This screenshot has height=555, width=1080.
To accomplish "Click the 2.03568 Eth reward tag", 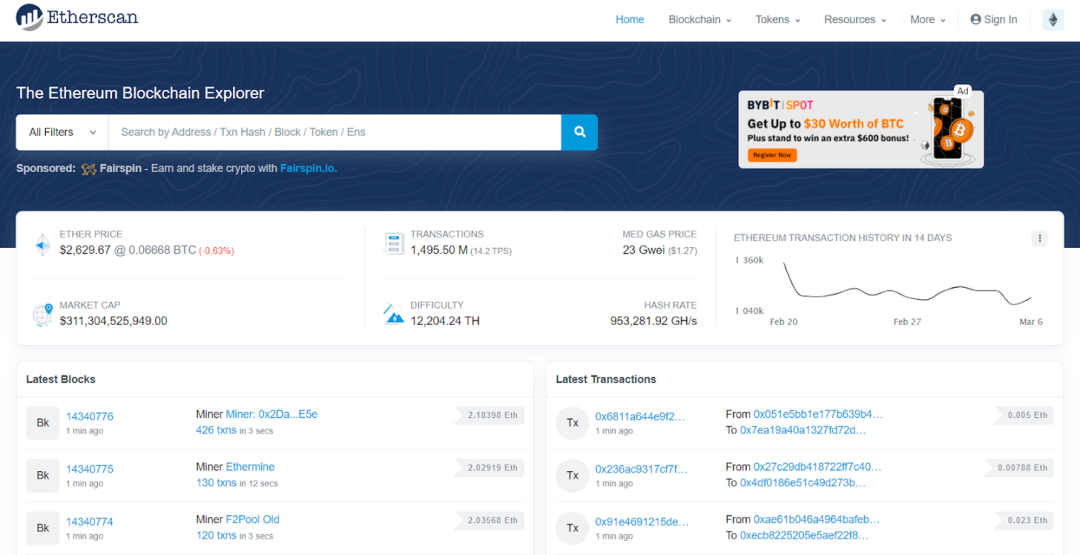I will click(x=490, y=520).
